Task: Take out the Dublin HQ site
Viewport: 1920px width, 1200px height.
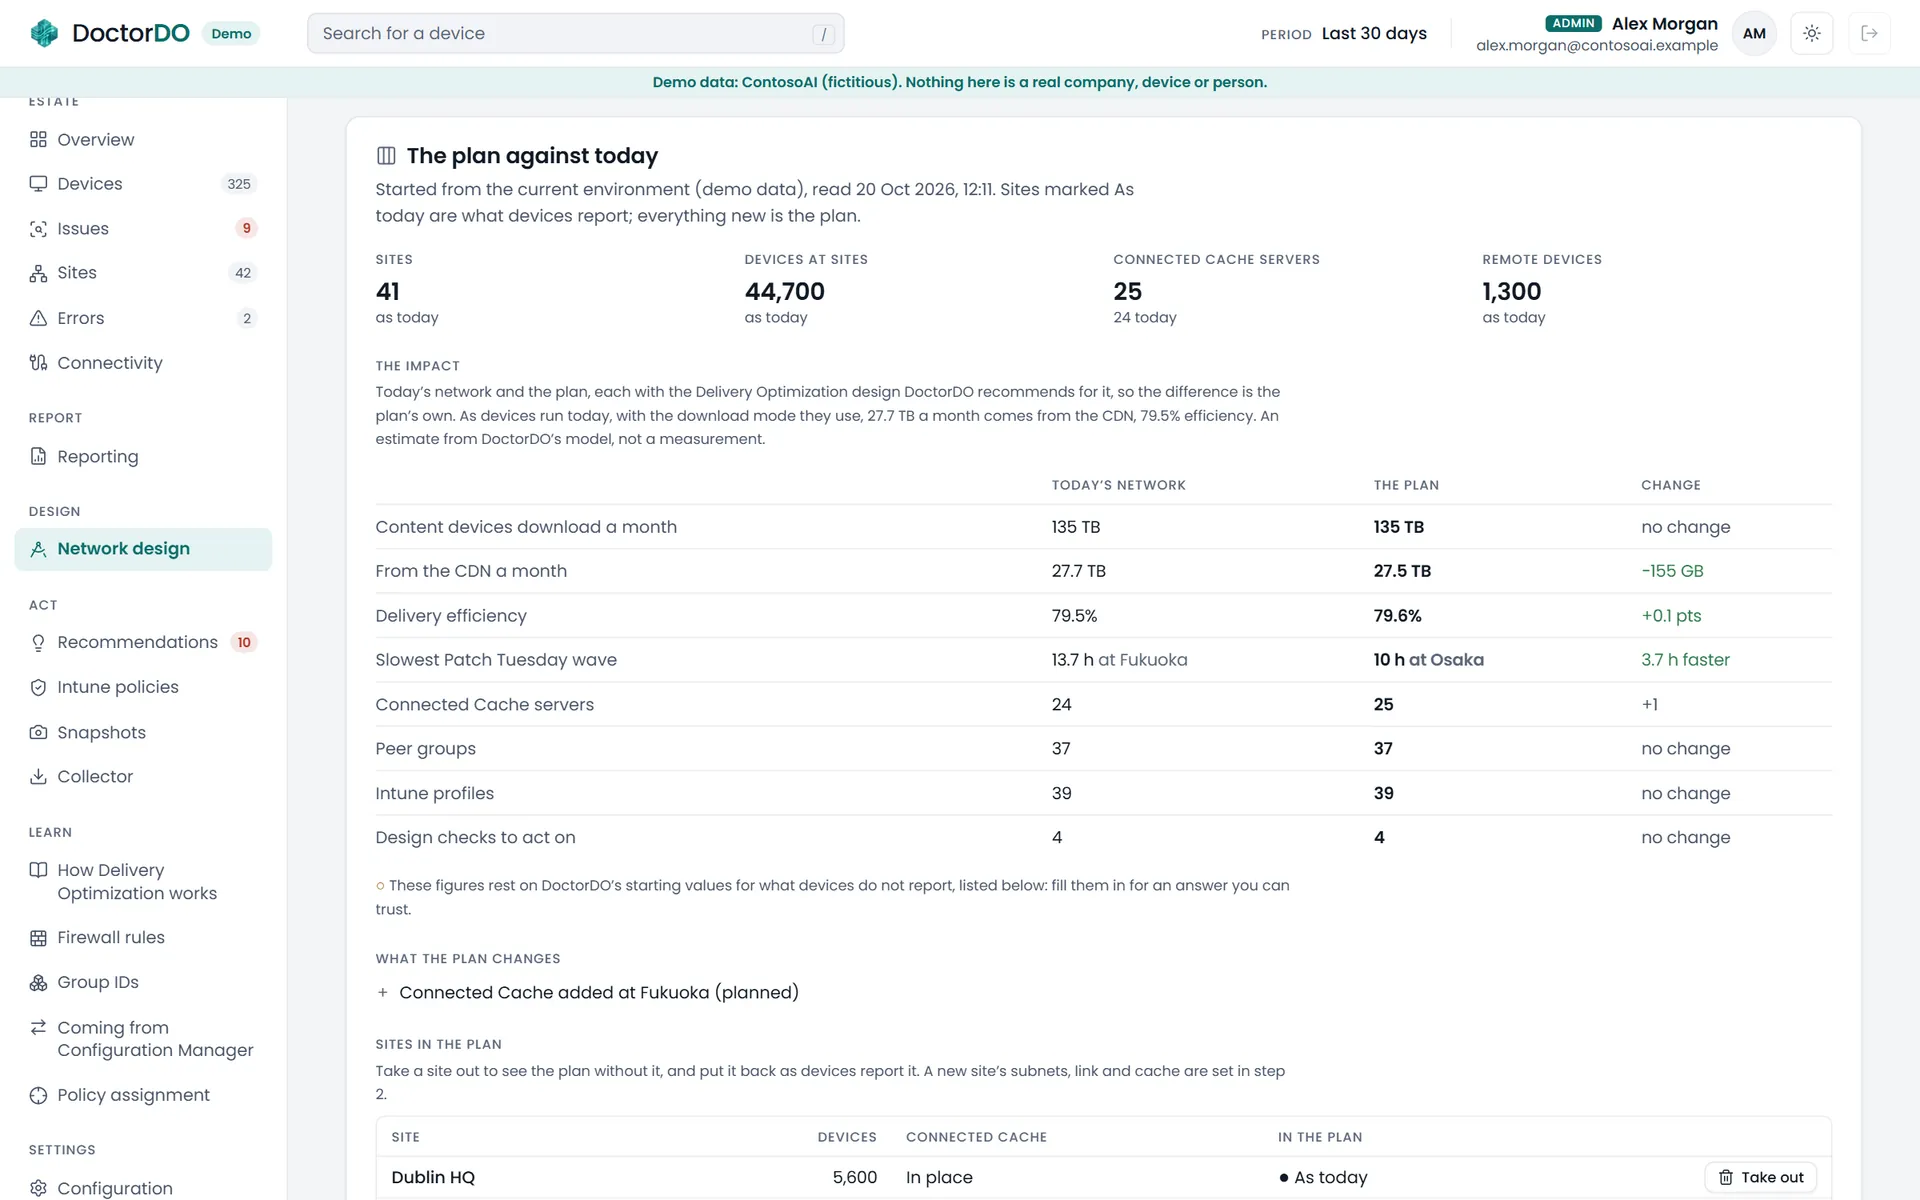Action: [x=1760, y=1177]
